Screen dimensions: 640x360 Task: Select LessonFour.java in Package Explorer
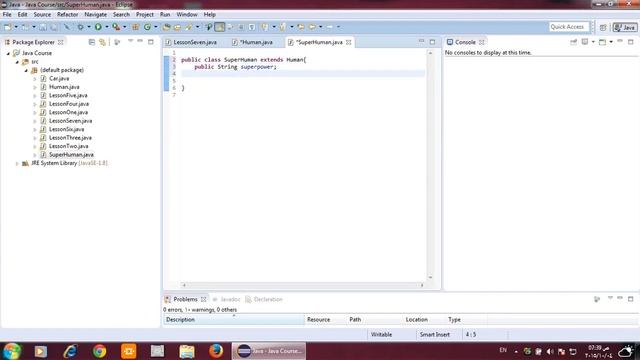click(x=69, y=104)
